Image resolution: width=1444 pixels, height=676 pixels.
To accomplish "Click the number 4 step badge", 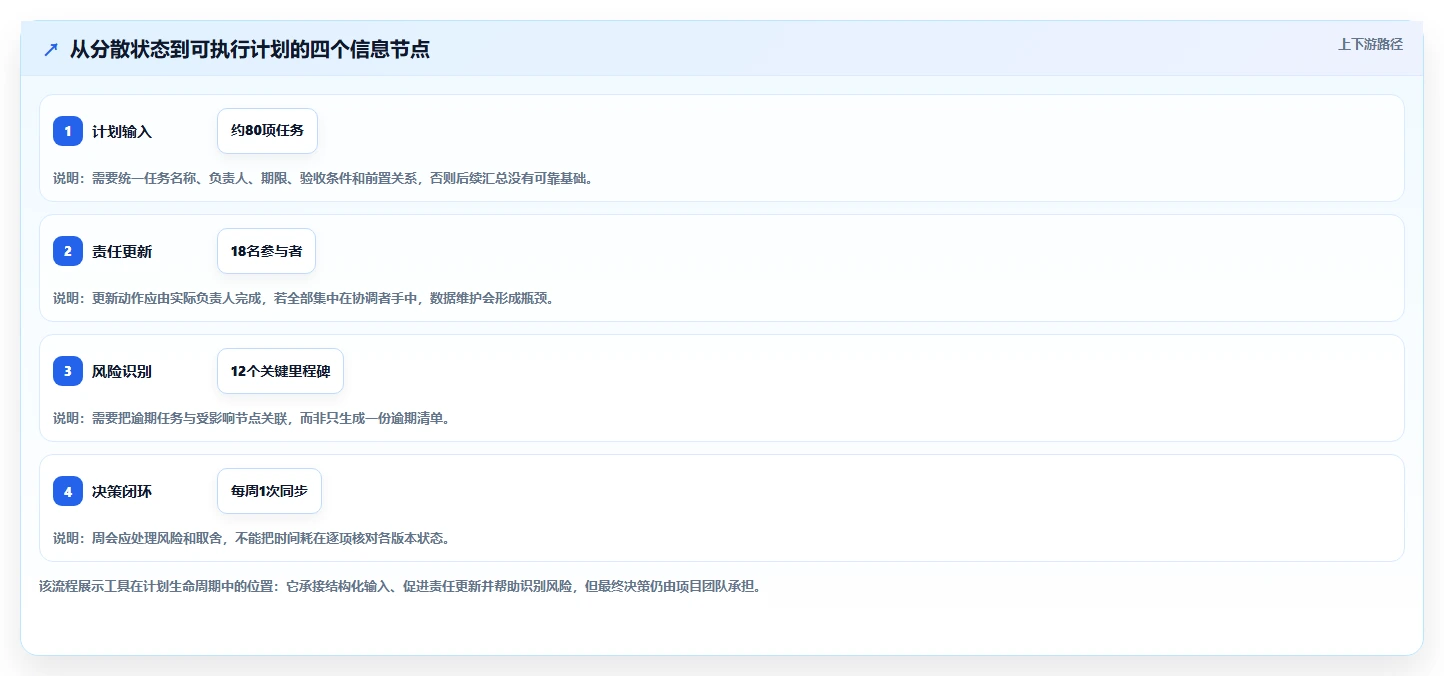I will pyautogui.click(x=68, y=491).
